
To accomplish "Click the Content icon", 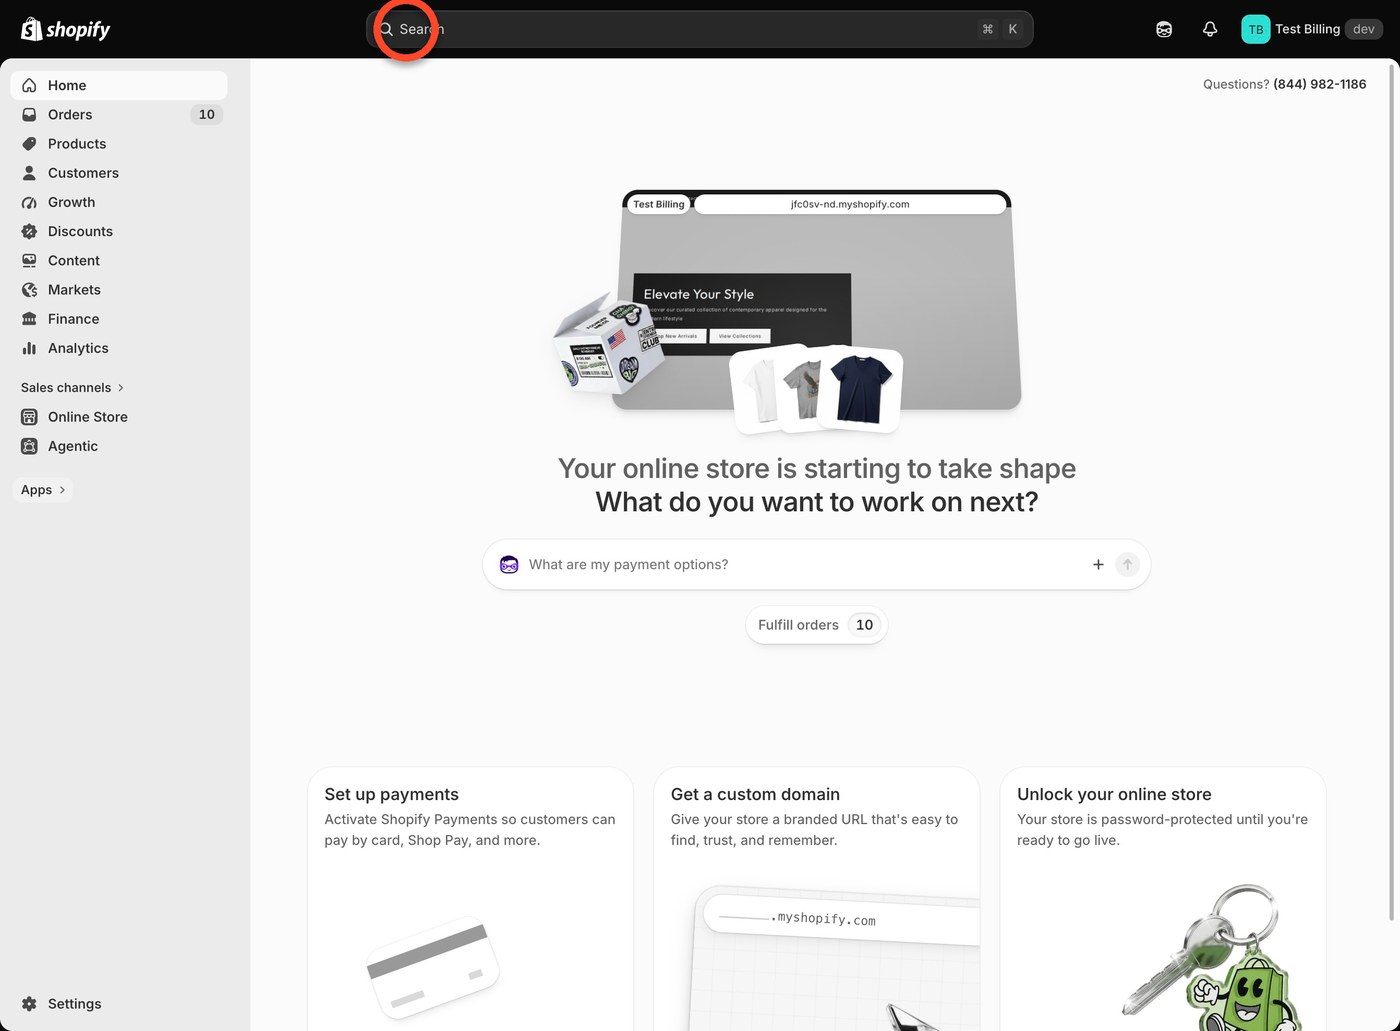I will pos(29,260).
